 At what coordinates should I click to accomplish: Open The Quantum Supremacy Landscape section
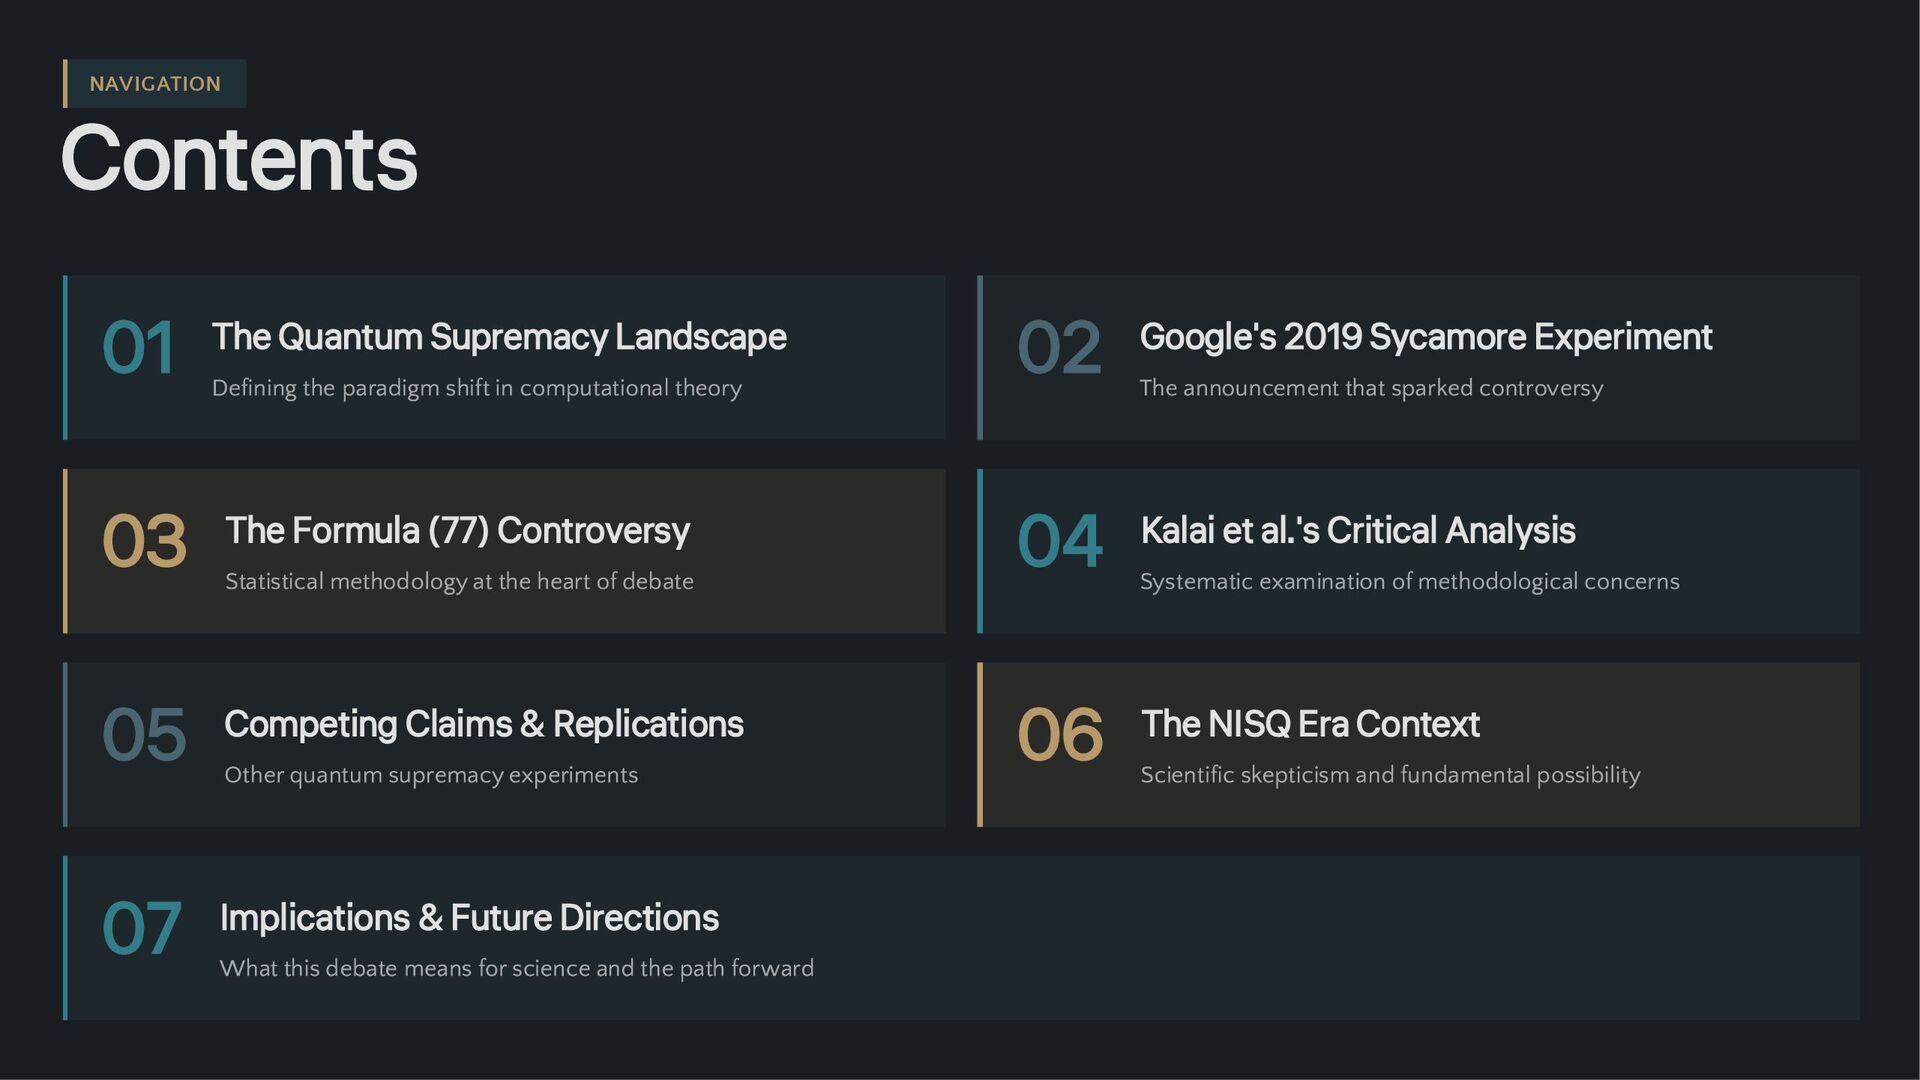(x=498, y=337)
